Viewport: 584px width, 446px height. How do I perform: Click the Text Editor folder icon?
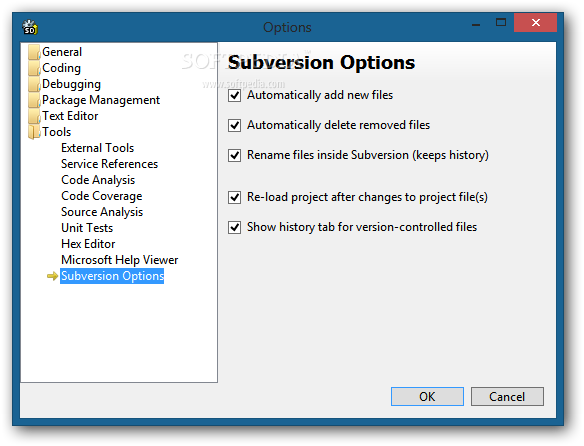(34, 116)
